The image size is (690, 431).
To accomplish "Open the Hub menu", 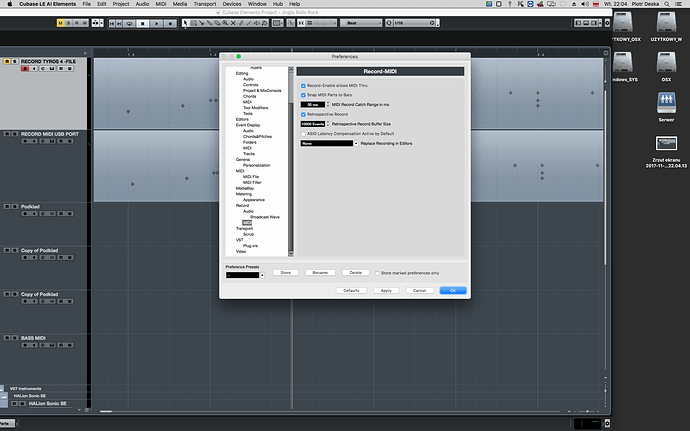I will (278, 4).
